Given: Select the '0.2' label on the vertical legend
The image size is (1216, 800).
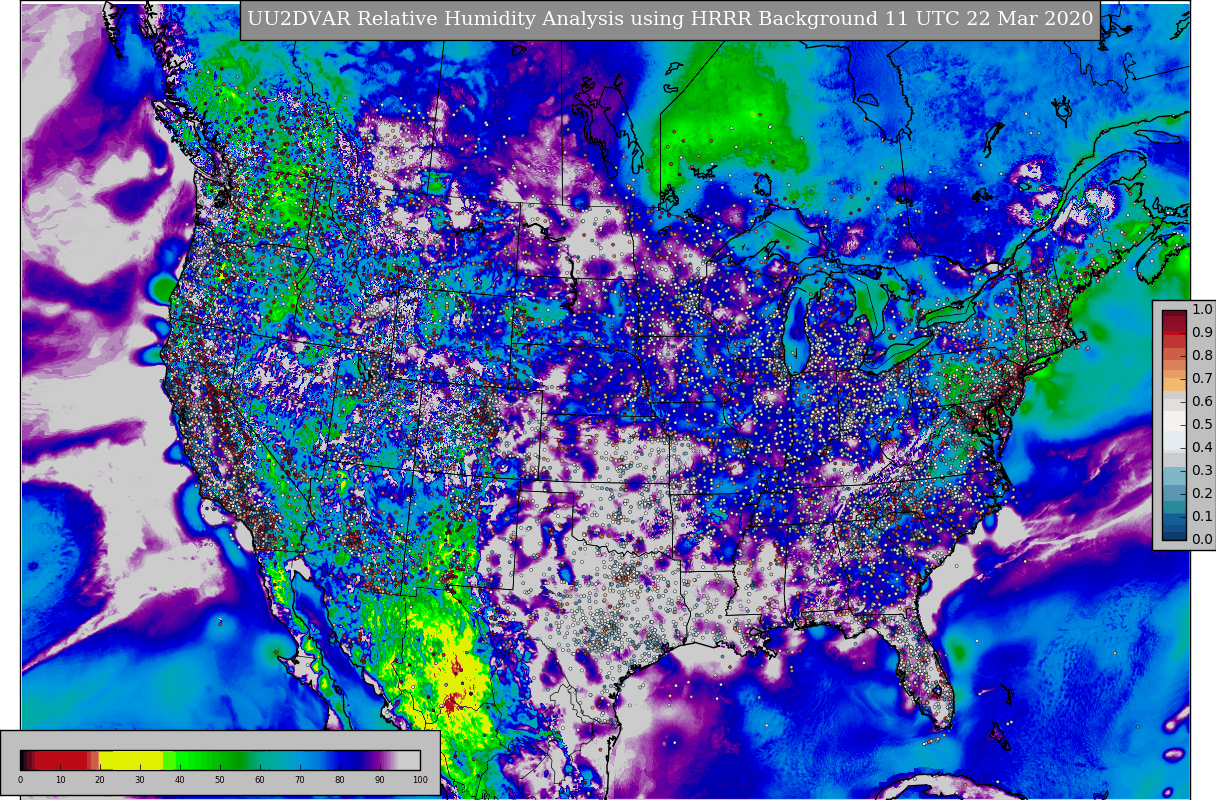Looking at the screenshot, I should click(x=1202, y=494).
